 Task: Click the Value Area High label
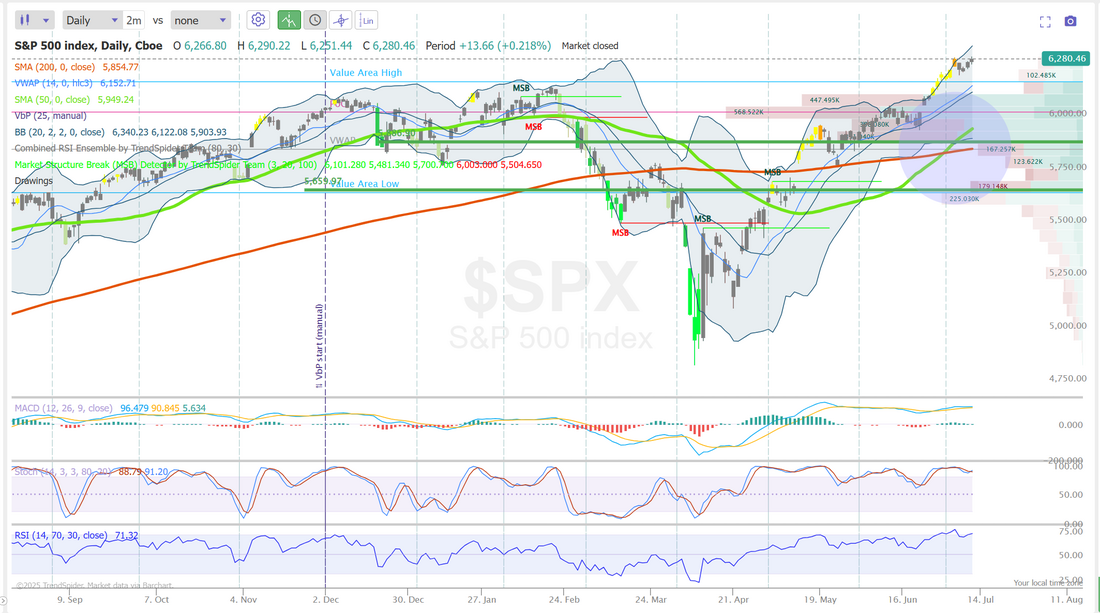(x=366, y=73)
